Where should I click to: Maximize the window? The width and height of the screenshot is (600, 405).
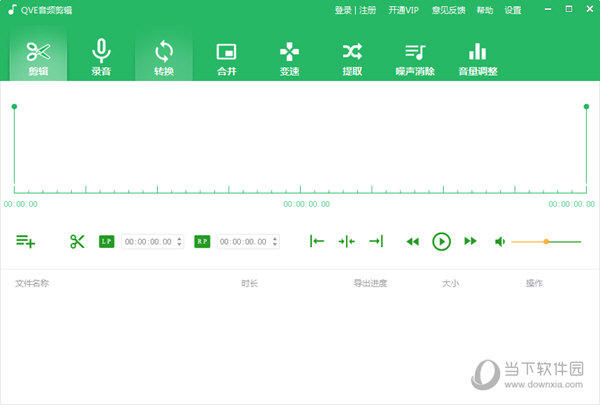click(x=569, y=9)
